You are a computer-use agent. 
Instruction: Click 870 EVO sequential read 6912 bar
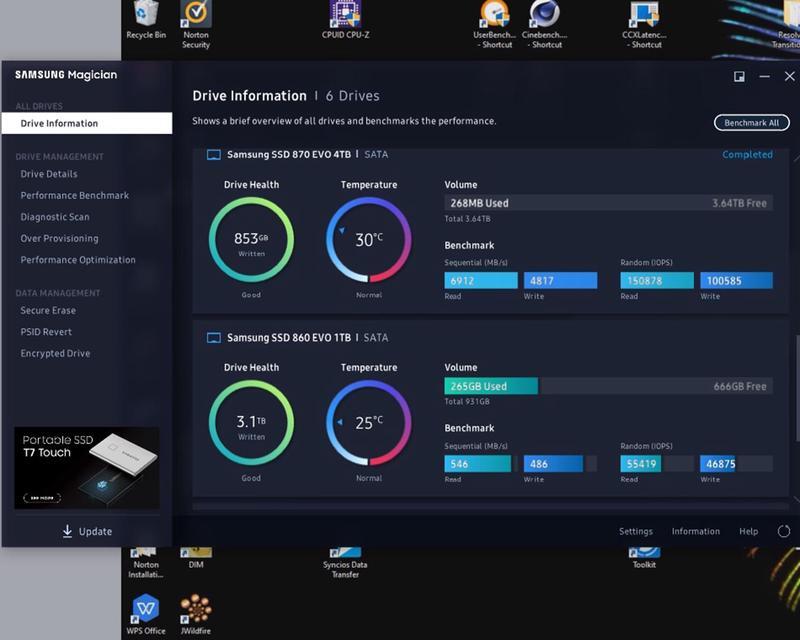pos(481,280)
